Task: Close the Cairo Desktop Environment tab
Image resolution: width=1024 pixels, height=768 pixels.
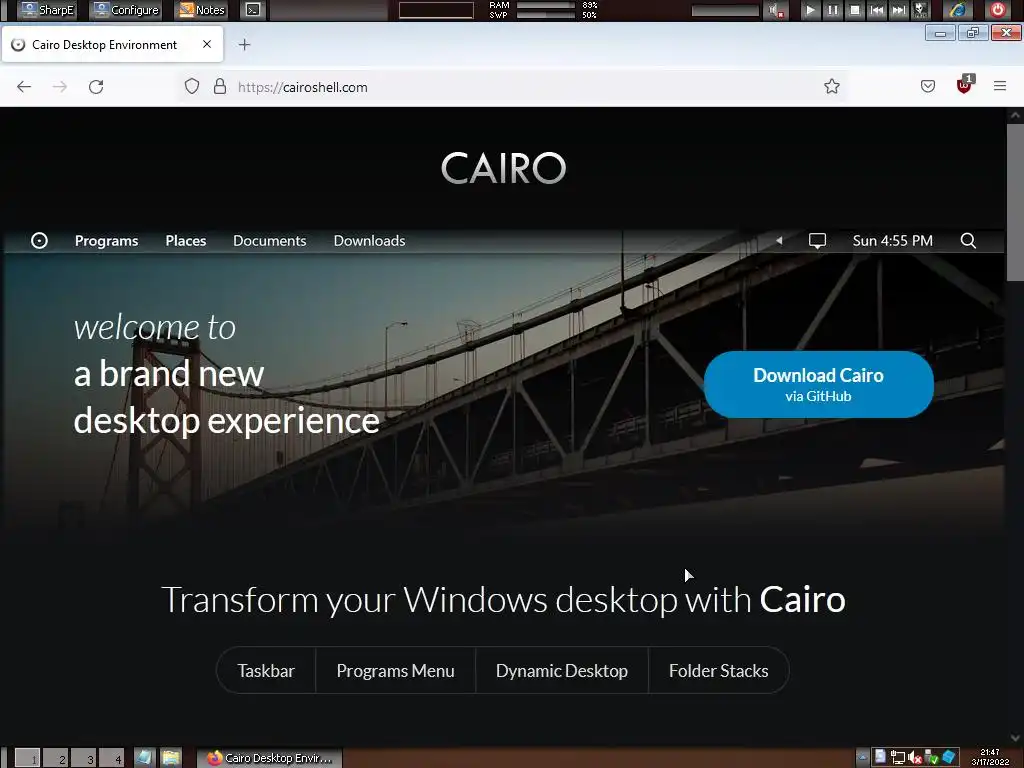Action: pyautogui.click(x=207, y=44)
